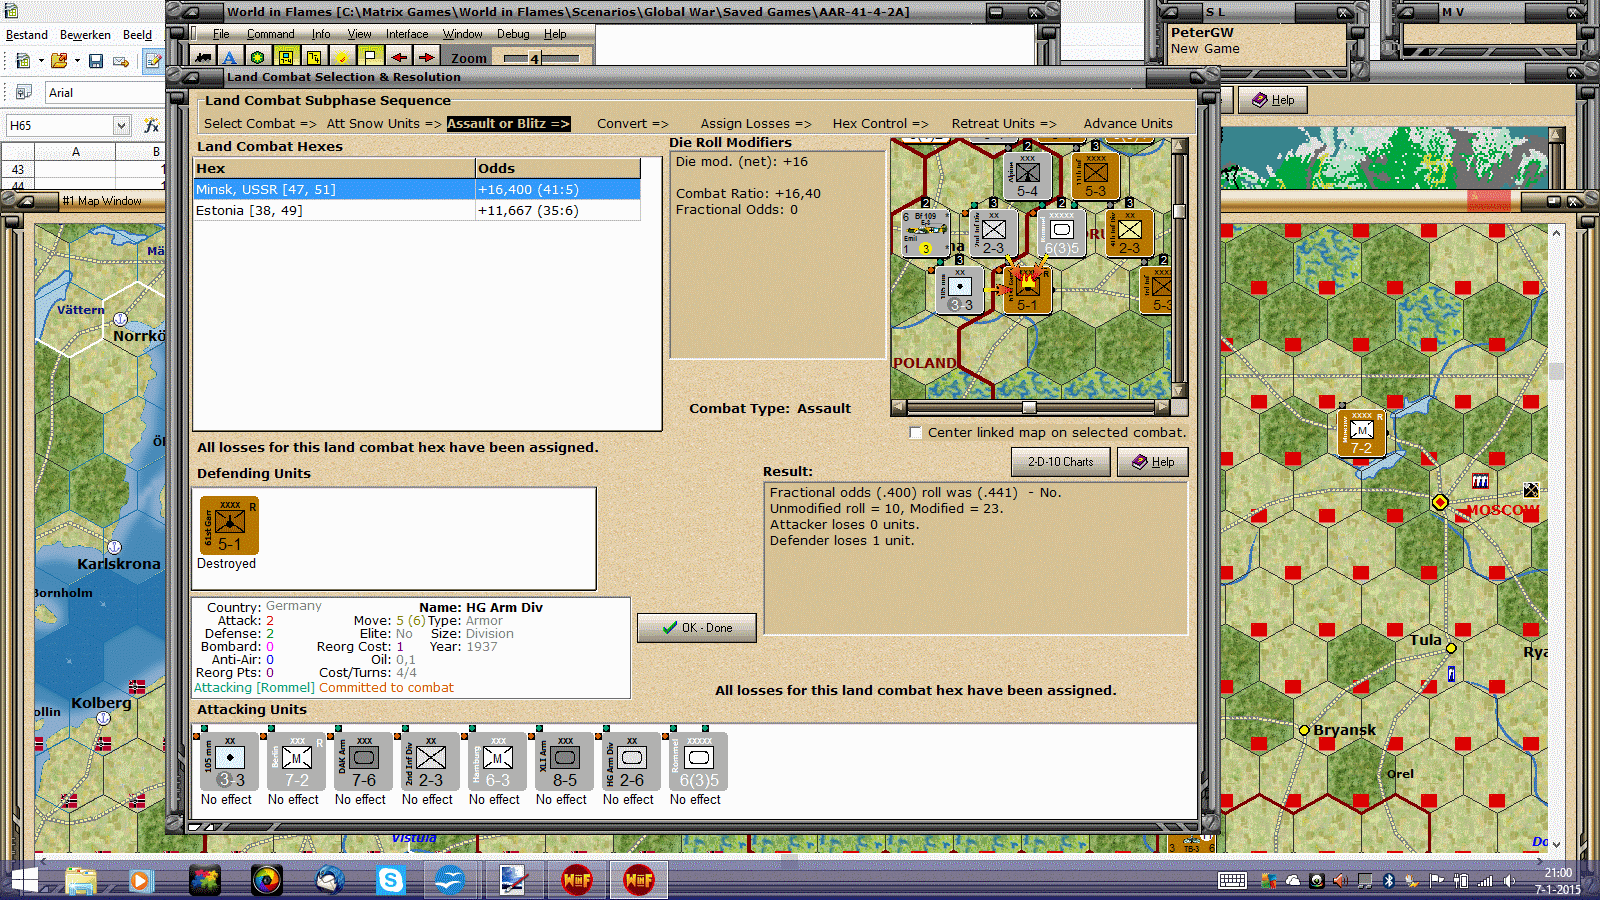The height and width of the screenshot is (900, 1600).
Task: Open the Info menu
Action: [x=320, y=34]
